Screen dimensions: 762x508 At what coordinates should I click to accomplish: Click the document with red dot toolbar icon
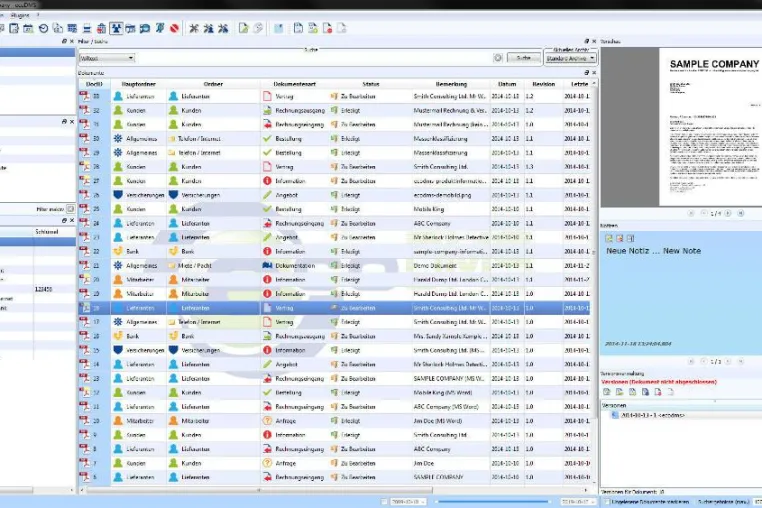pos(328,28)
